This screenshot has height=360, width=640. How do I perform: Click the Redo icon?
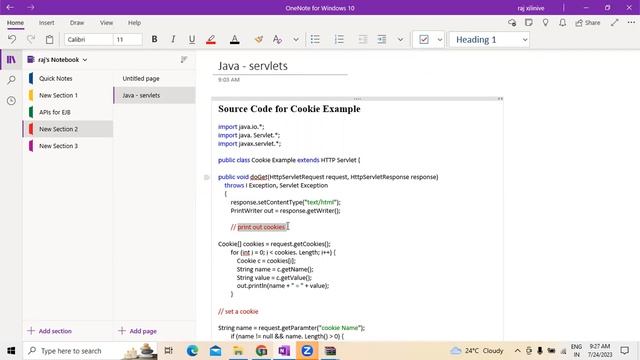31,40
